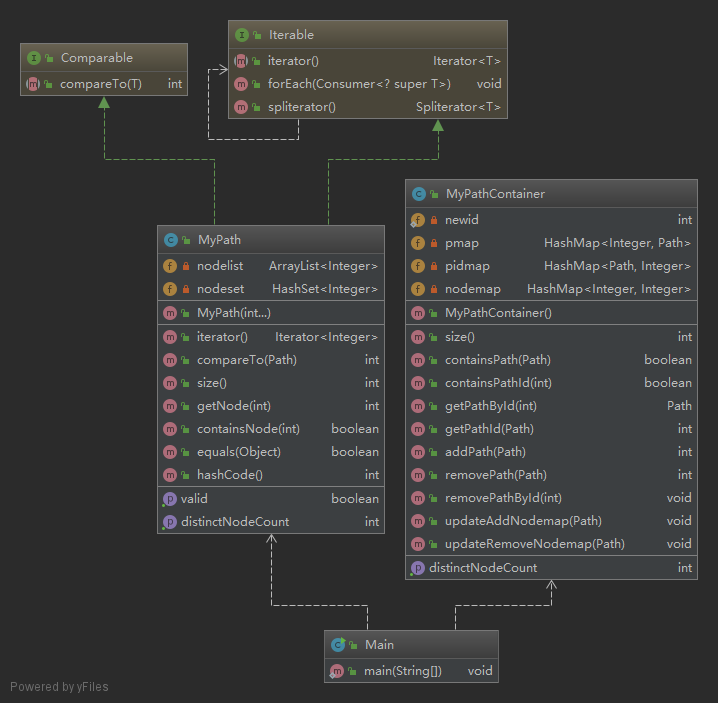Image resolution: width=718 pixels, height=703 pixels.
Task: Click the class icon next to MyPath
Action: pos(170,240)
